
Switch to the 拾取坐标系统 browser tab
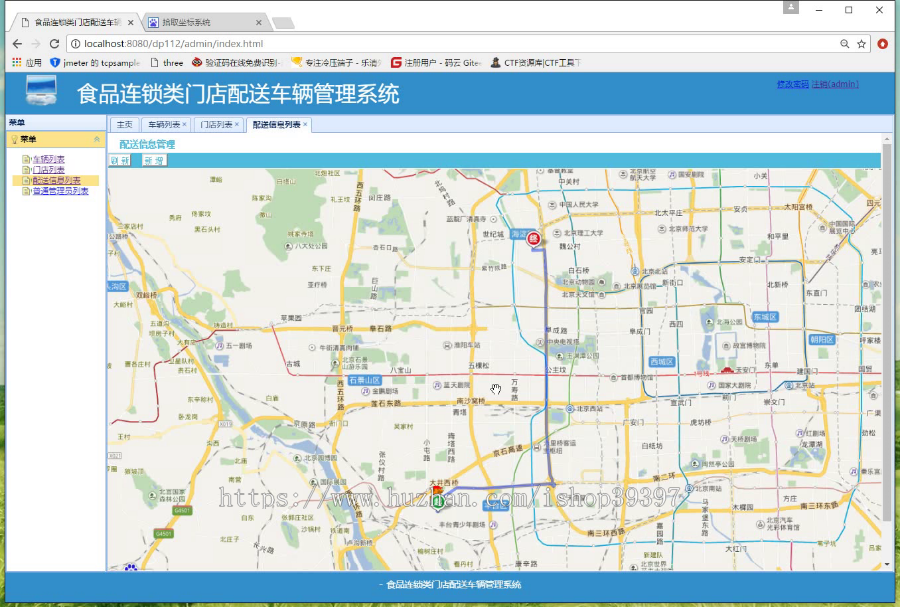tap(201, 22)
